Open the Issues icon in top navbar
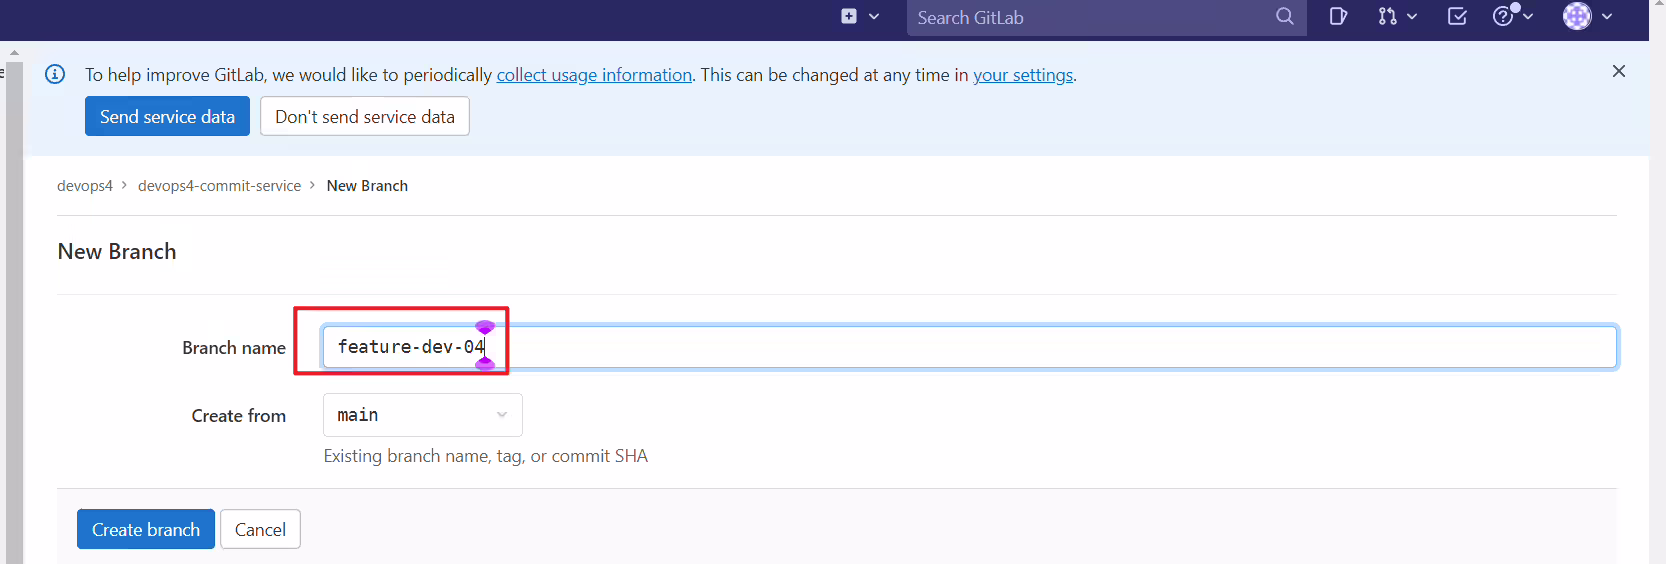 click(x=1338, y=16)
